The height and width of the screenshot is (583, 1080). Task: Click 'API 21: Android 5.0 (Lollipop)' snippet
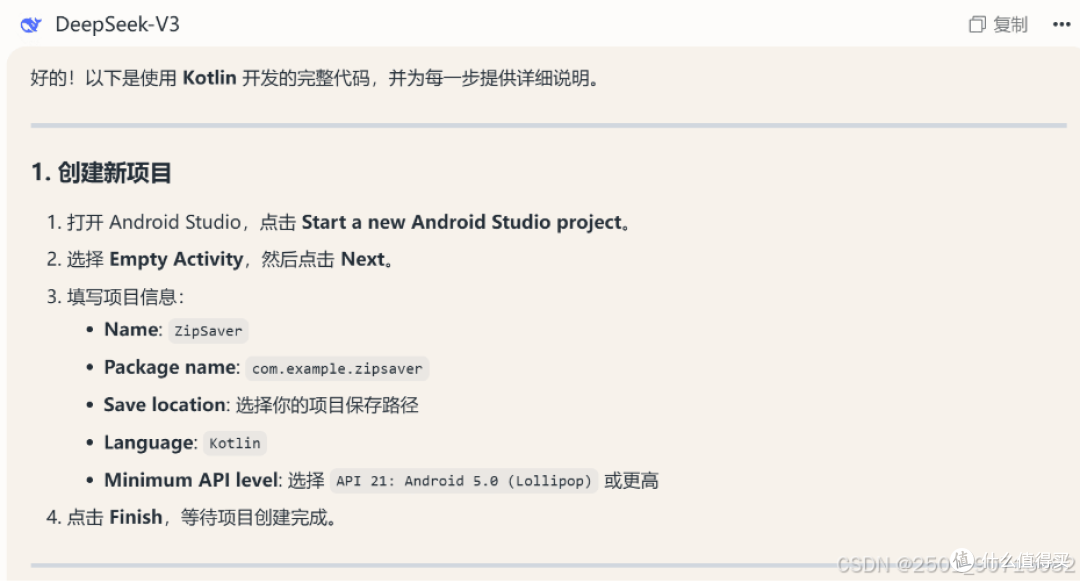click(x=464, y=481)
